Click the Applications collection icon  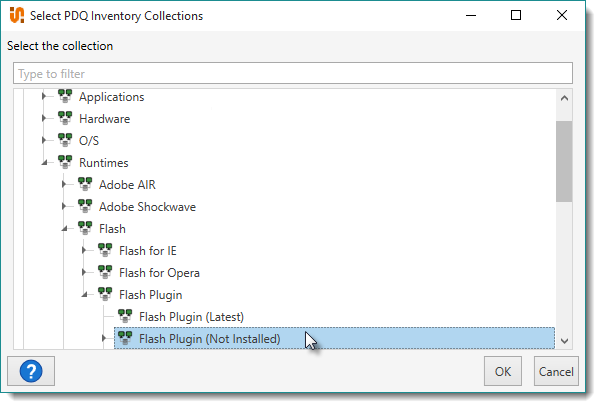[x=65, y=97]
